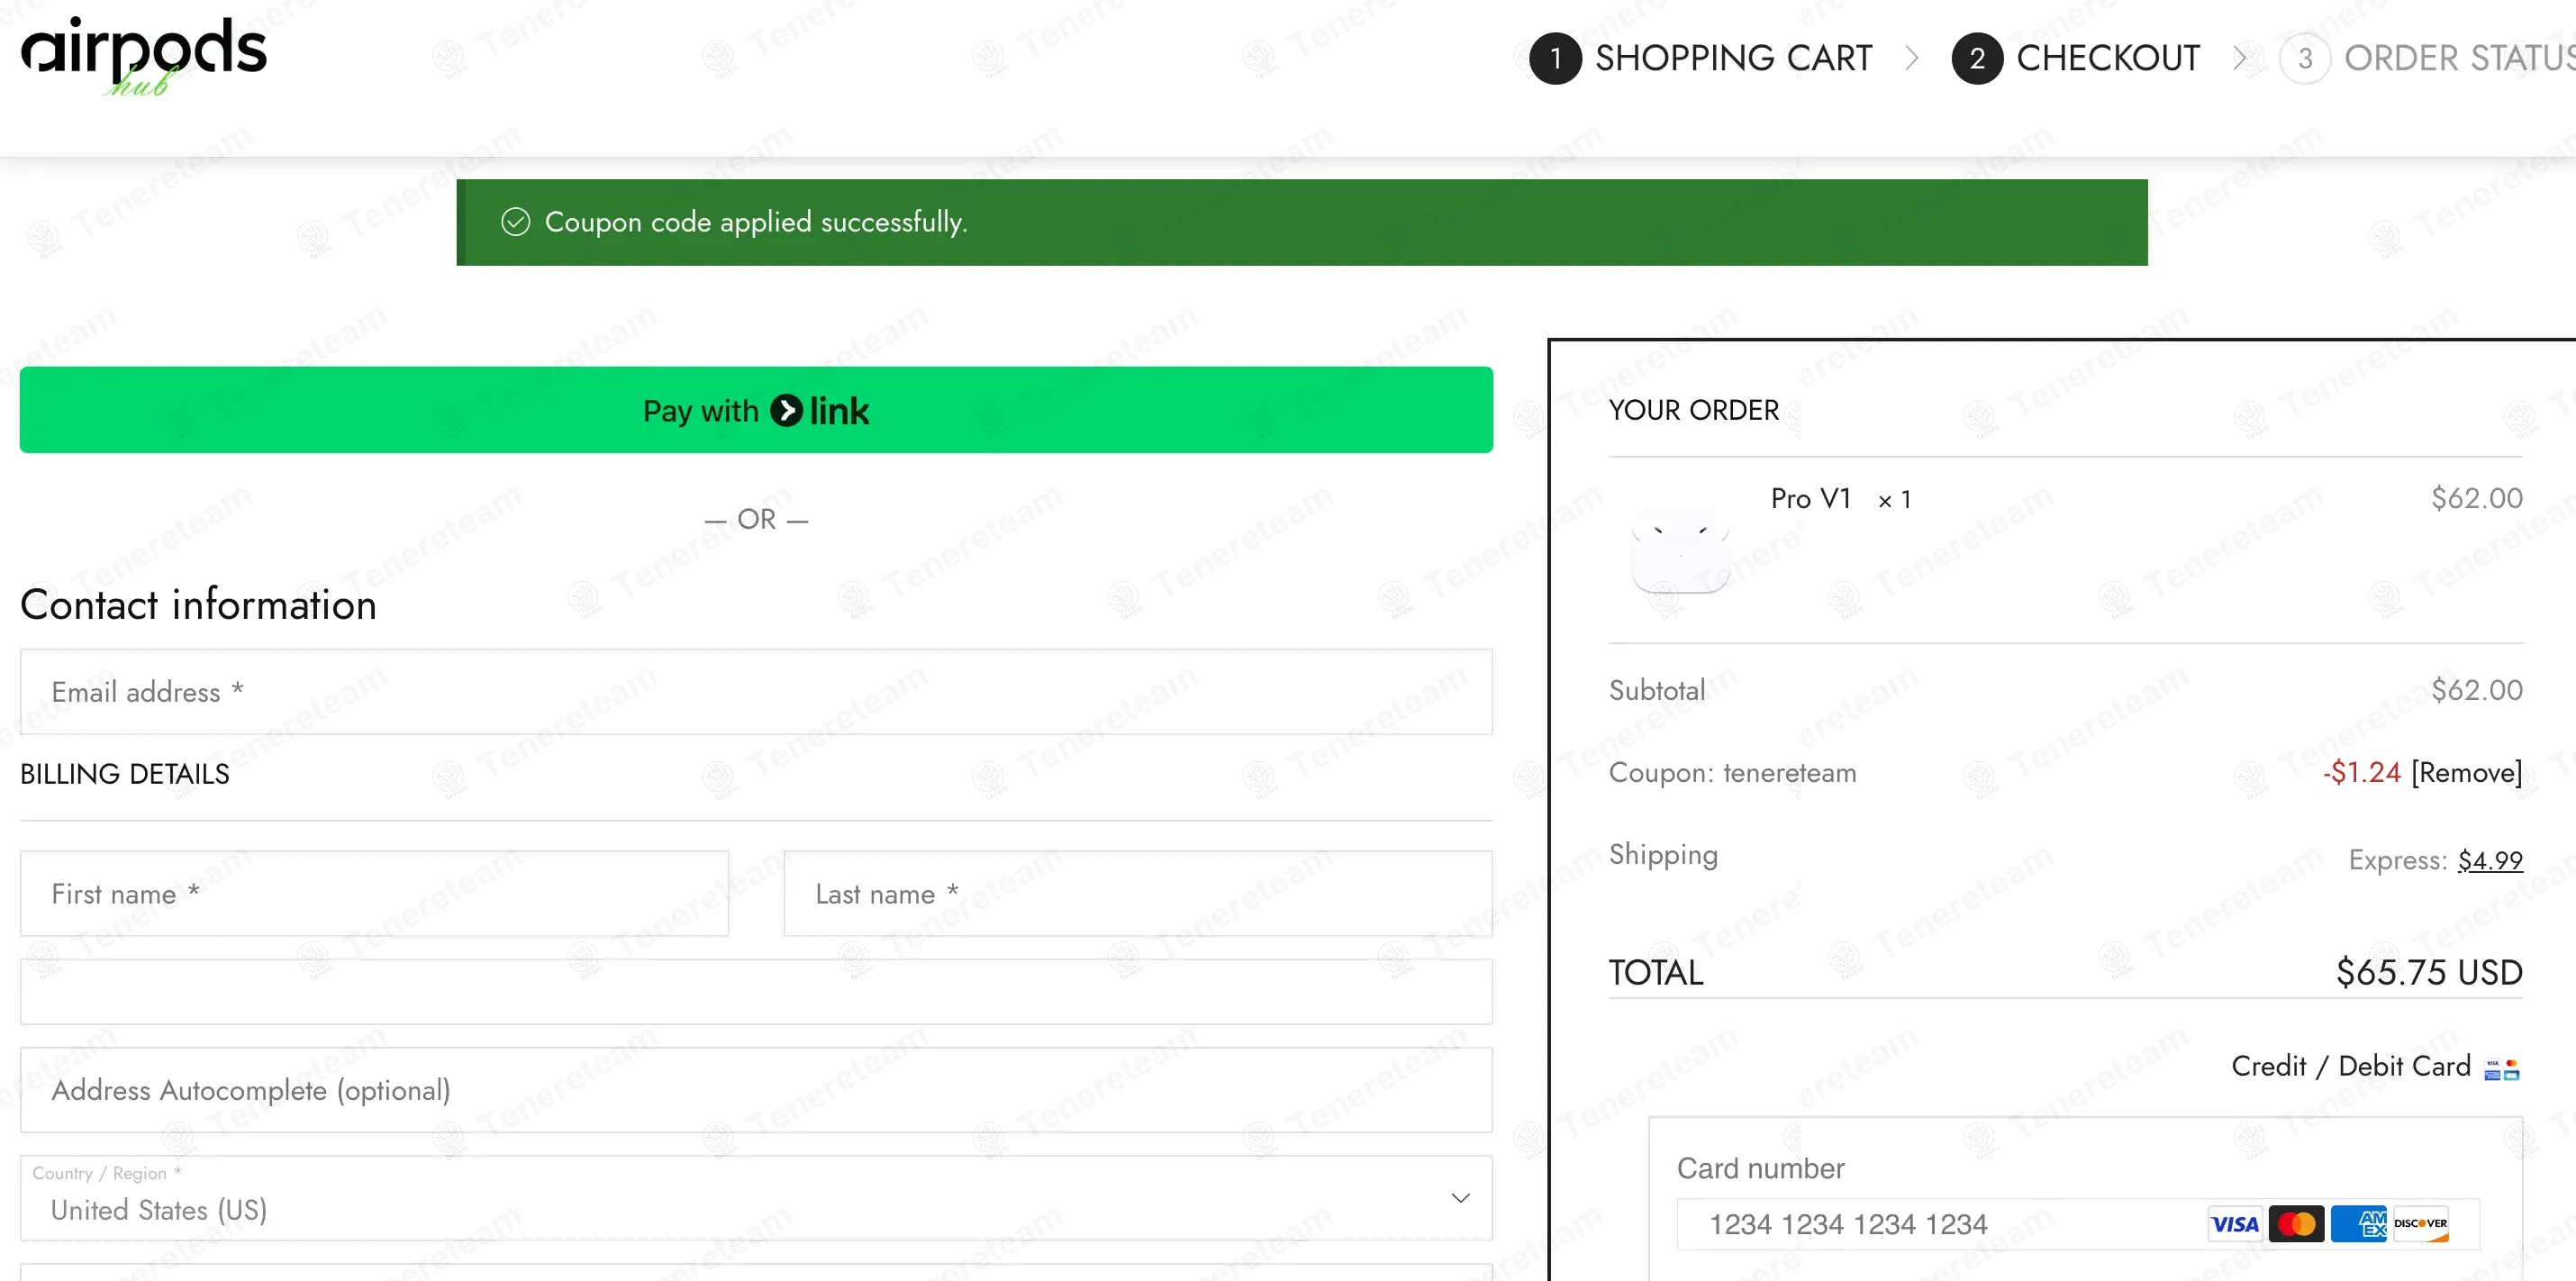The height and width of the screenshot is (1281, 2576).
Task: Click the step 1 circle icon
Action: click(x=1555, y=58)
